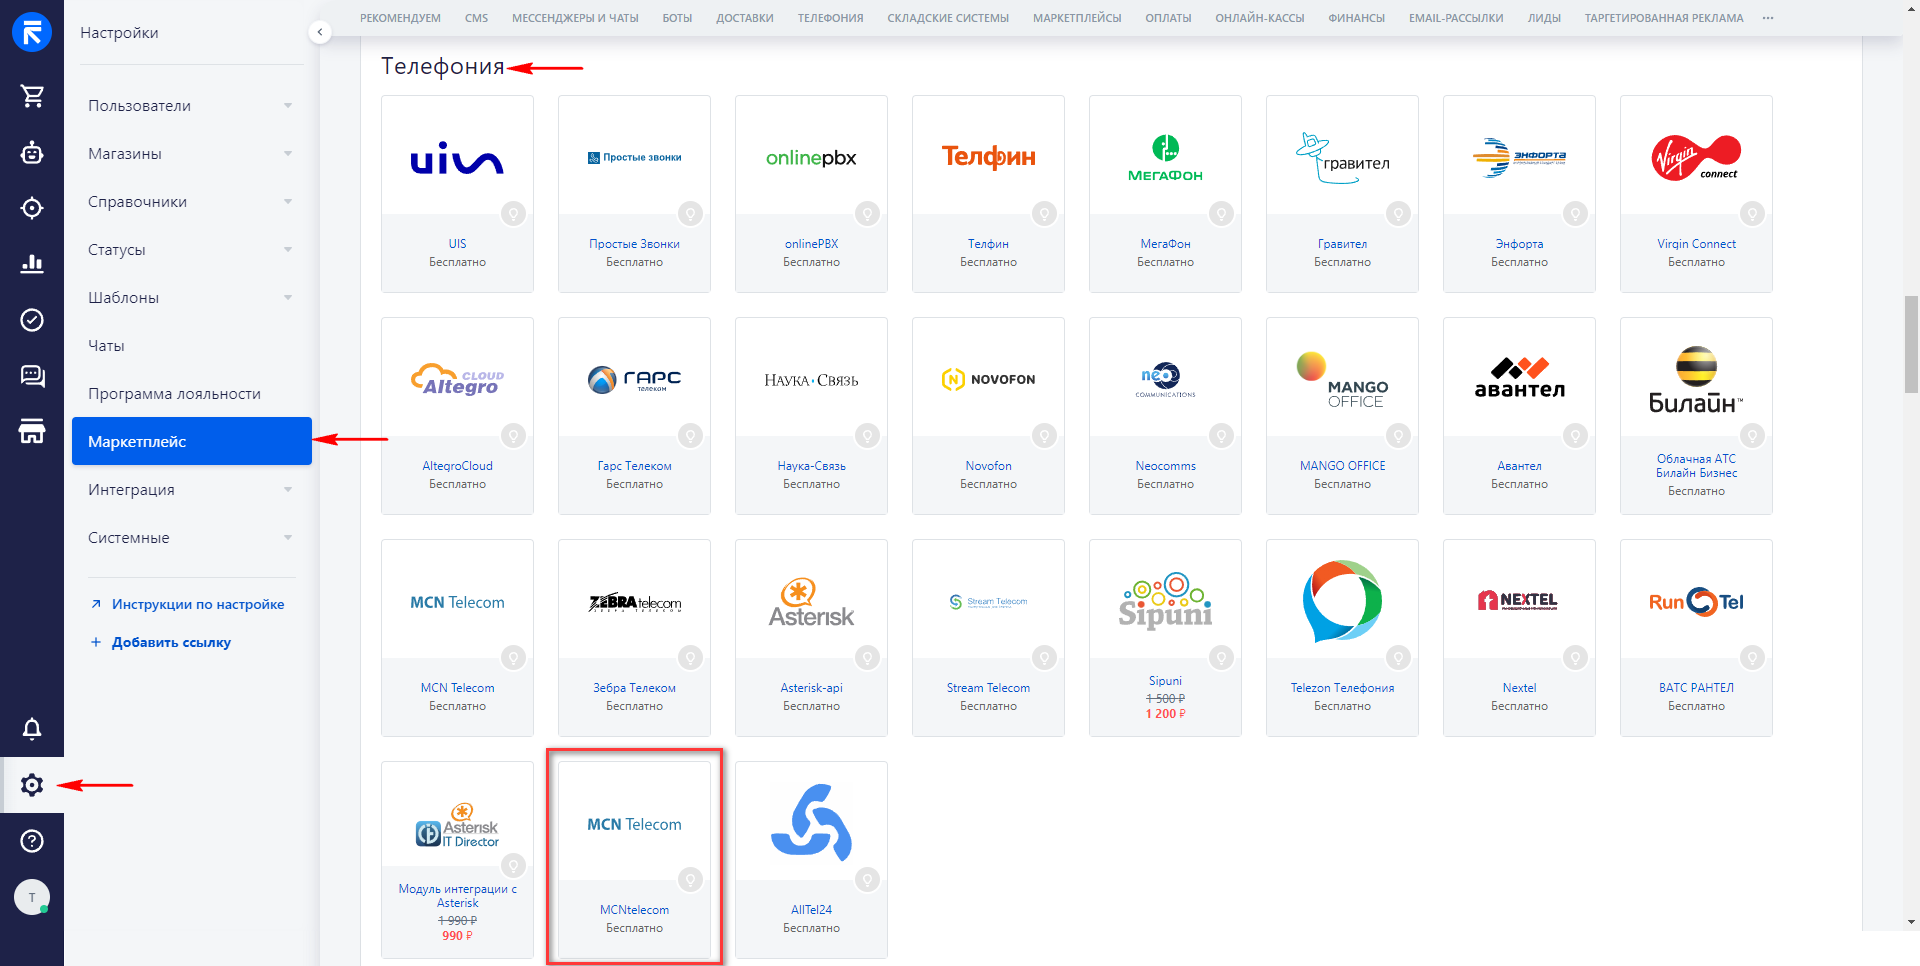
Task: Open the analytics bar chart icon
Action: click(32, 264)
